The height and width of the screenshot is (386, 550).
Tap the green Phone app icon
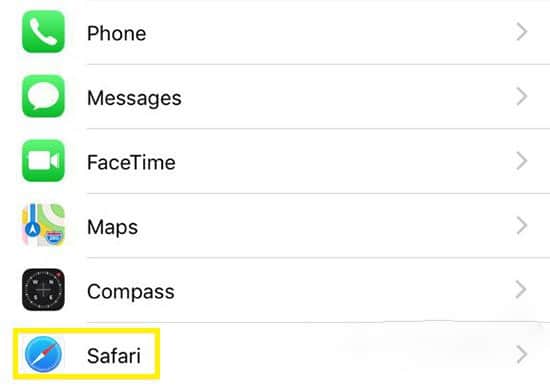[x=43, y=32]
